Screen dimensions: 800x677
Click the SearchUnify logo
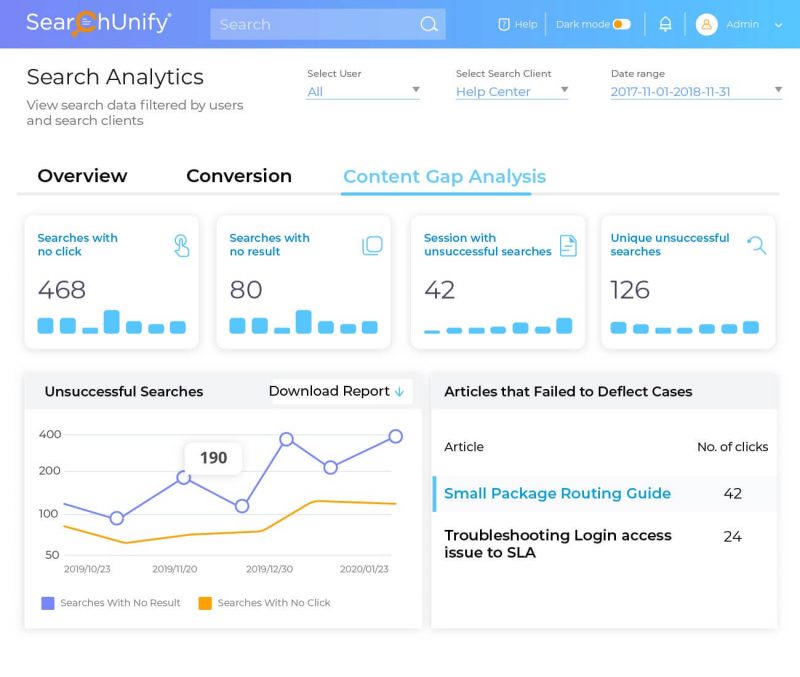pyautogui.click(x=98, y=23)
